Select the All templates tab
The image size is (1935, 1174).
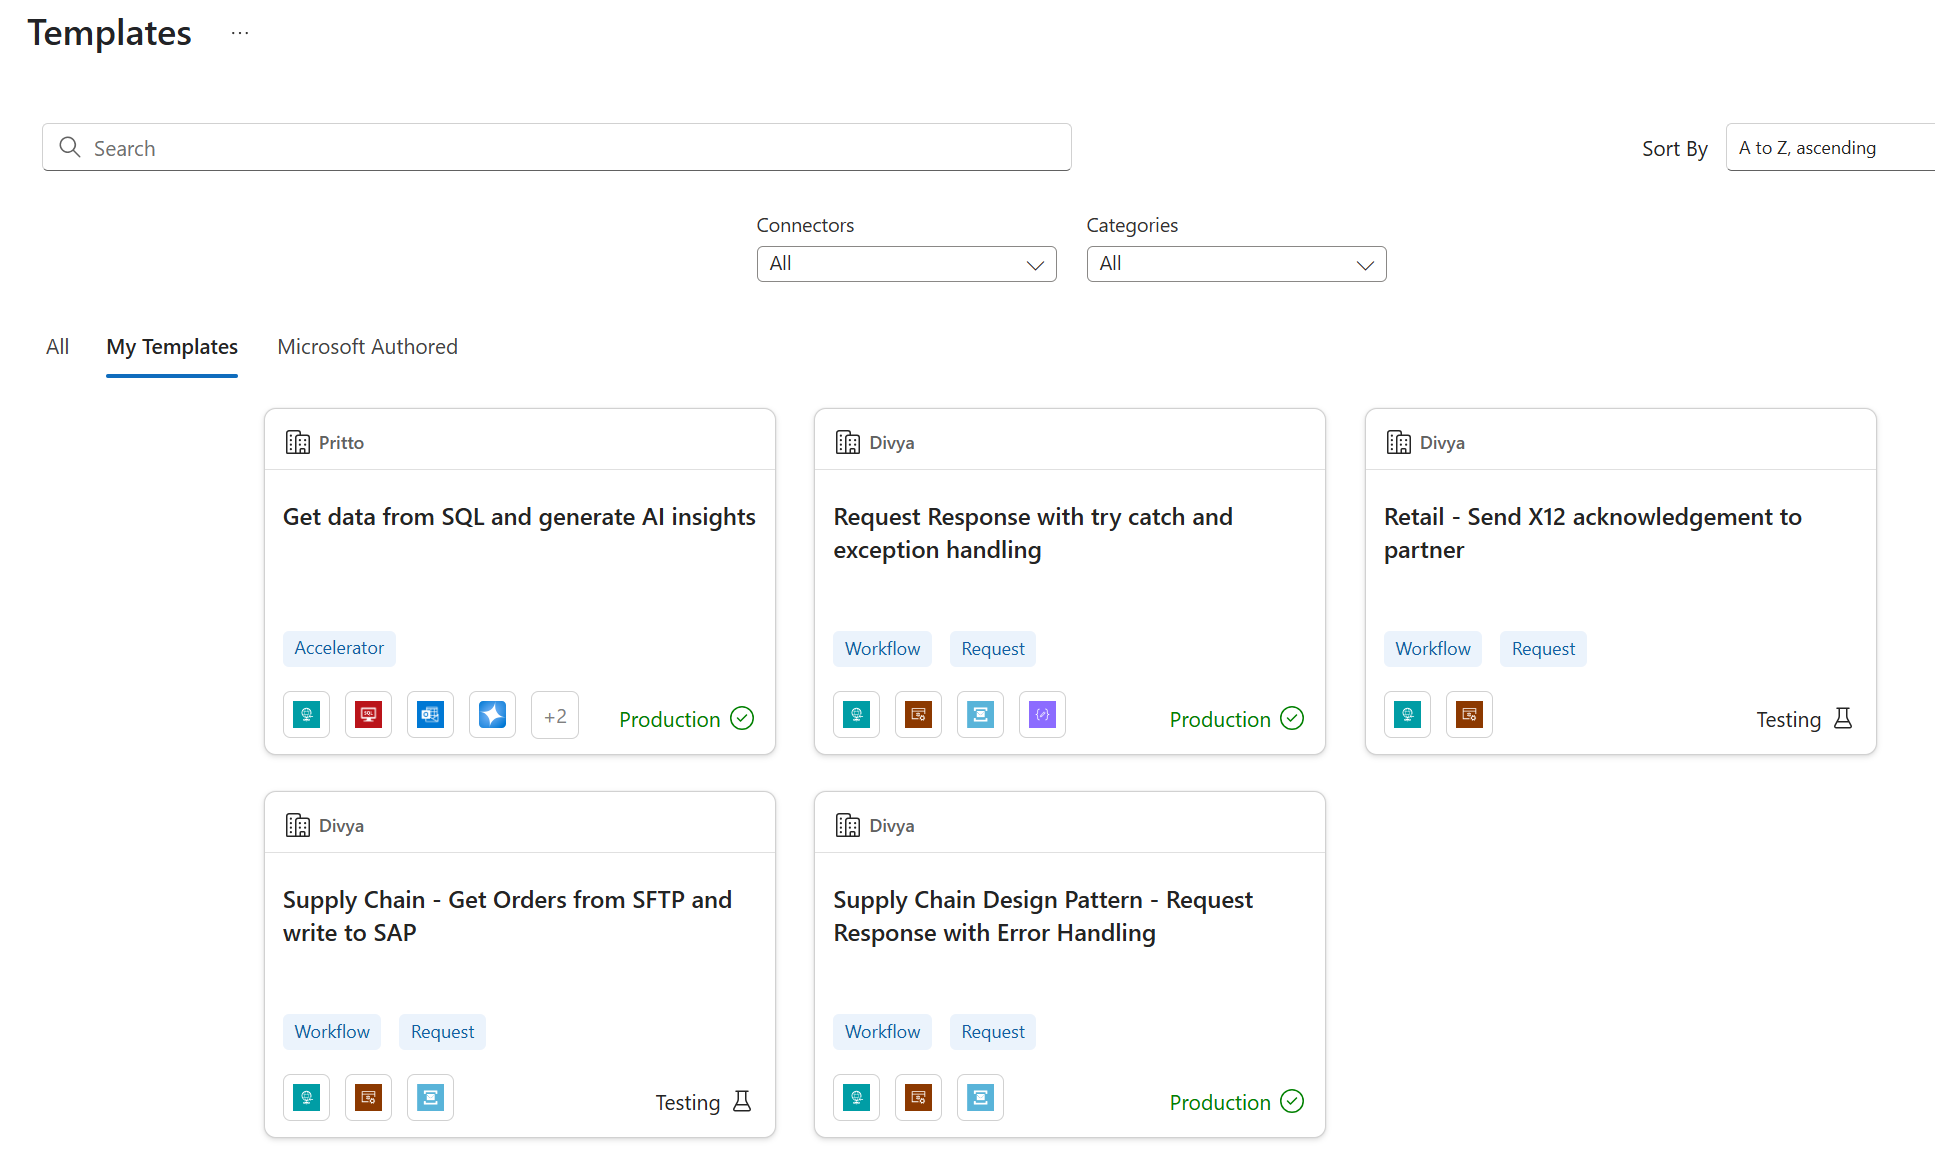pos(57,346)
